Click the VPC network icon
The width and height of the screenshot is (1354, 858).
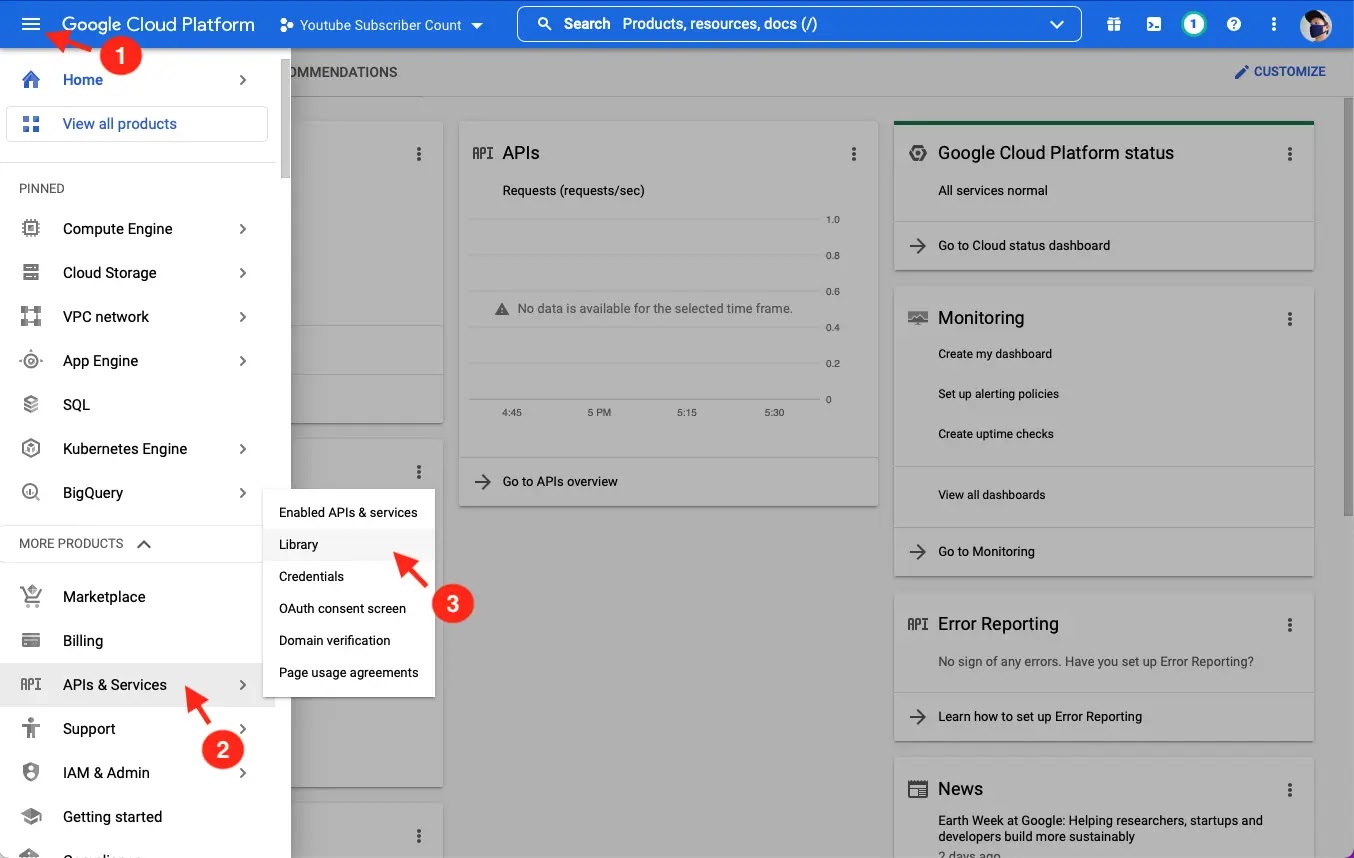pyautogui.click(x=31, y=317)
